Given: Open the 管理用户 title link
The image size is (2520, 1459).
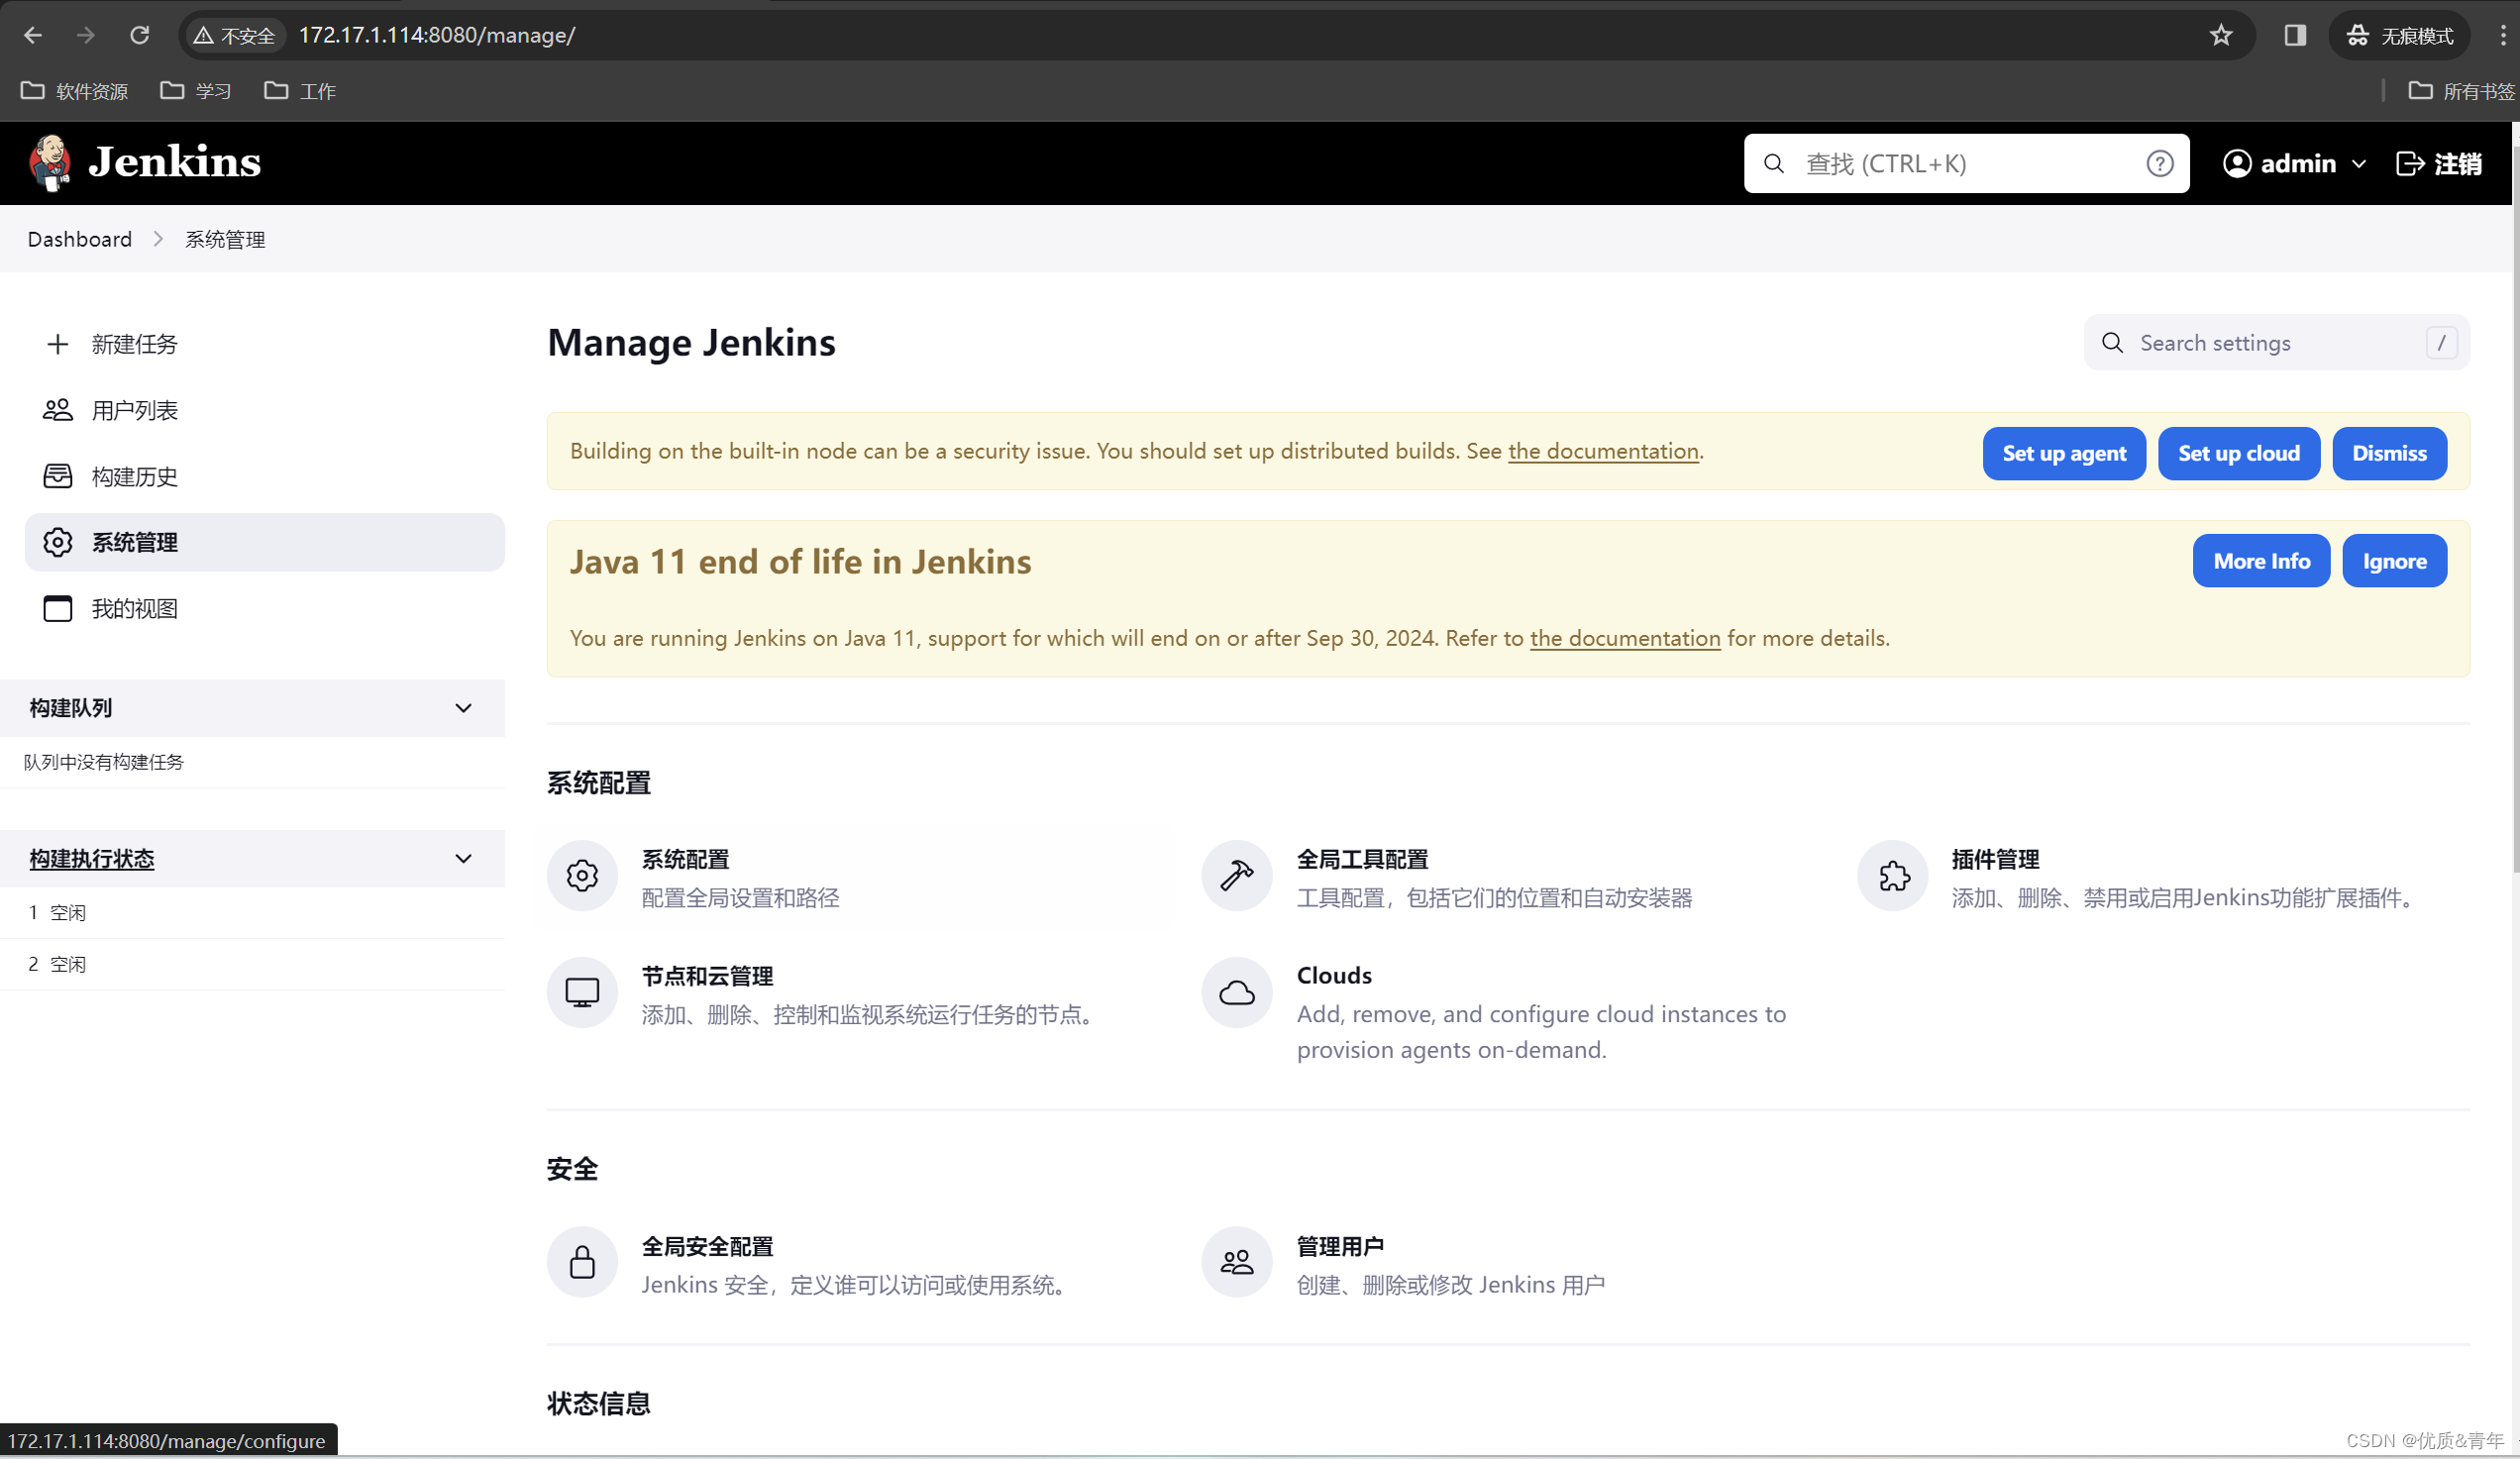Looking at the screenshot, I should tap(1340, 1246).
